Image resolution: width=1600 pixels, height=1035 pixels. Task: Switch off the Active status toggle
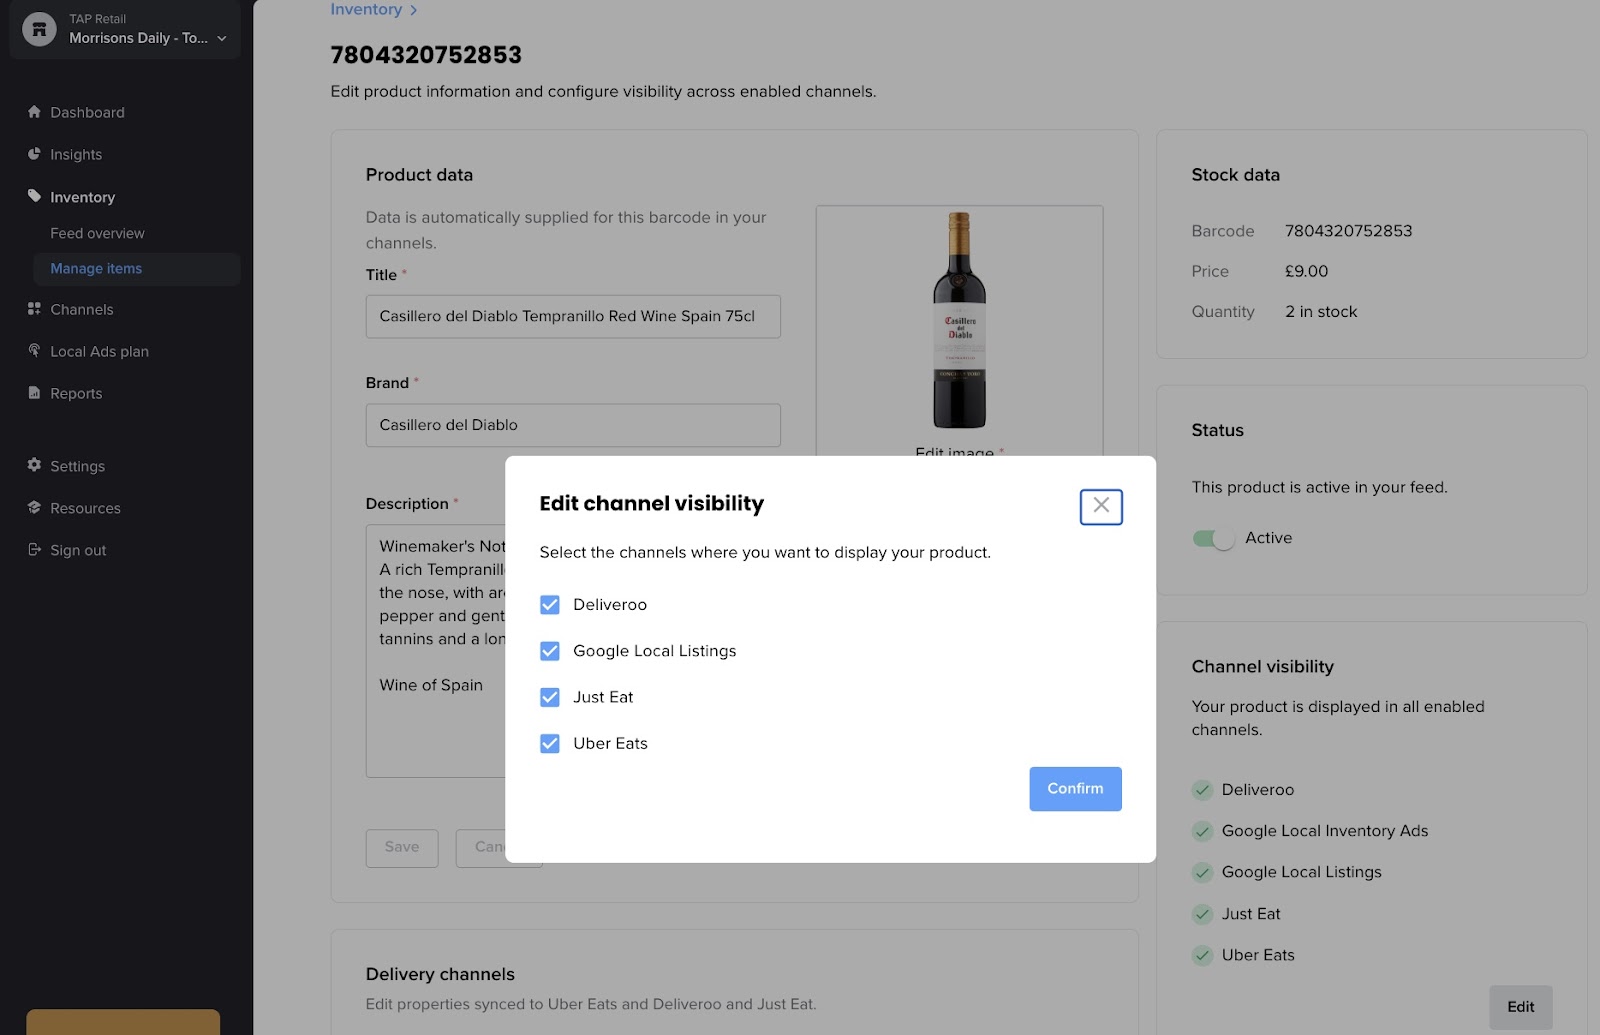(x=1214, y=538)
